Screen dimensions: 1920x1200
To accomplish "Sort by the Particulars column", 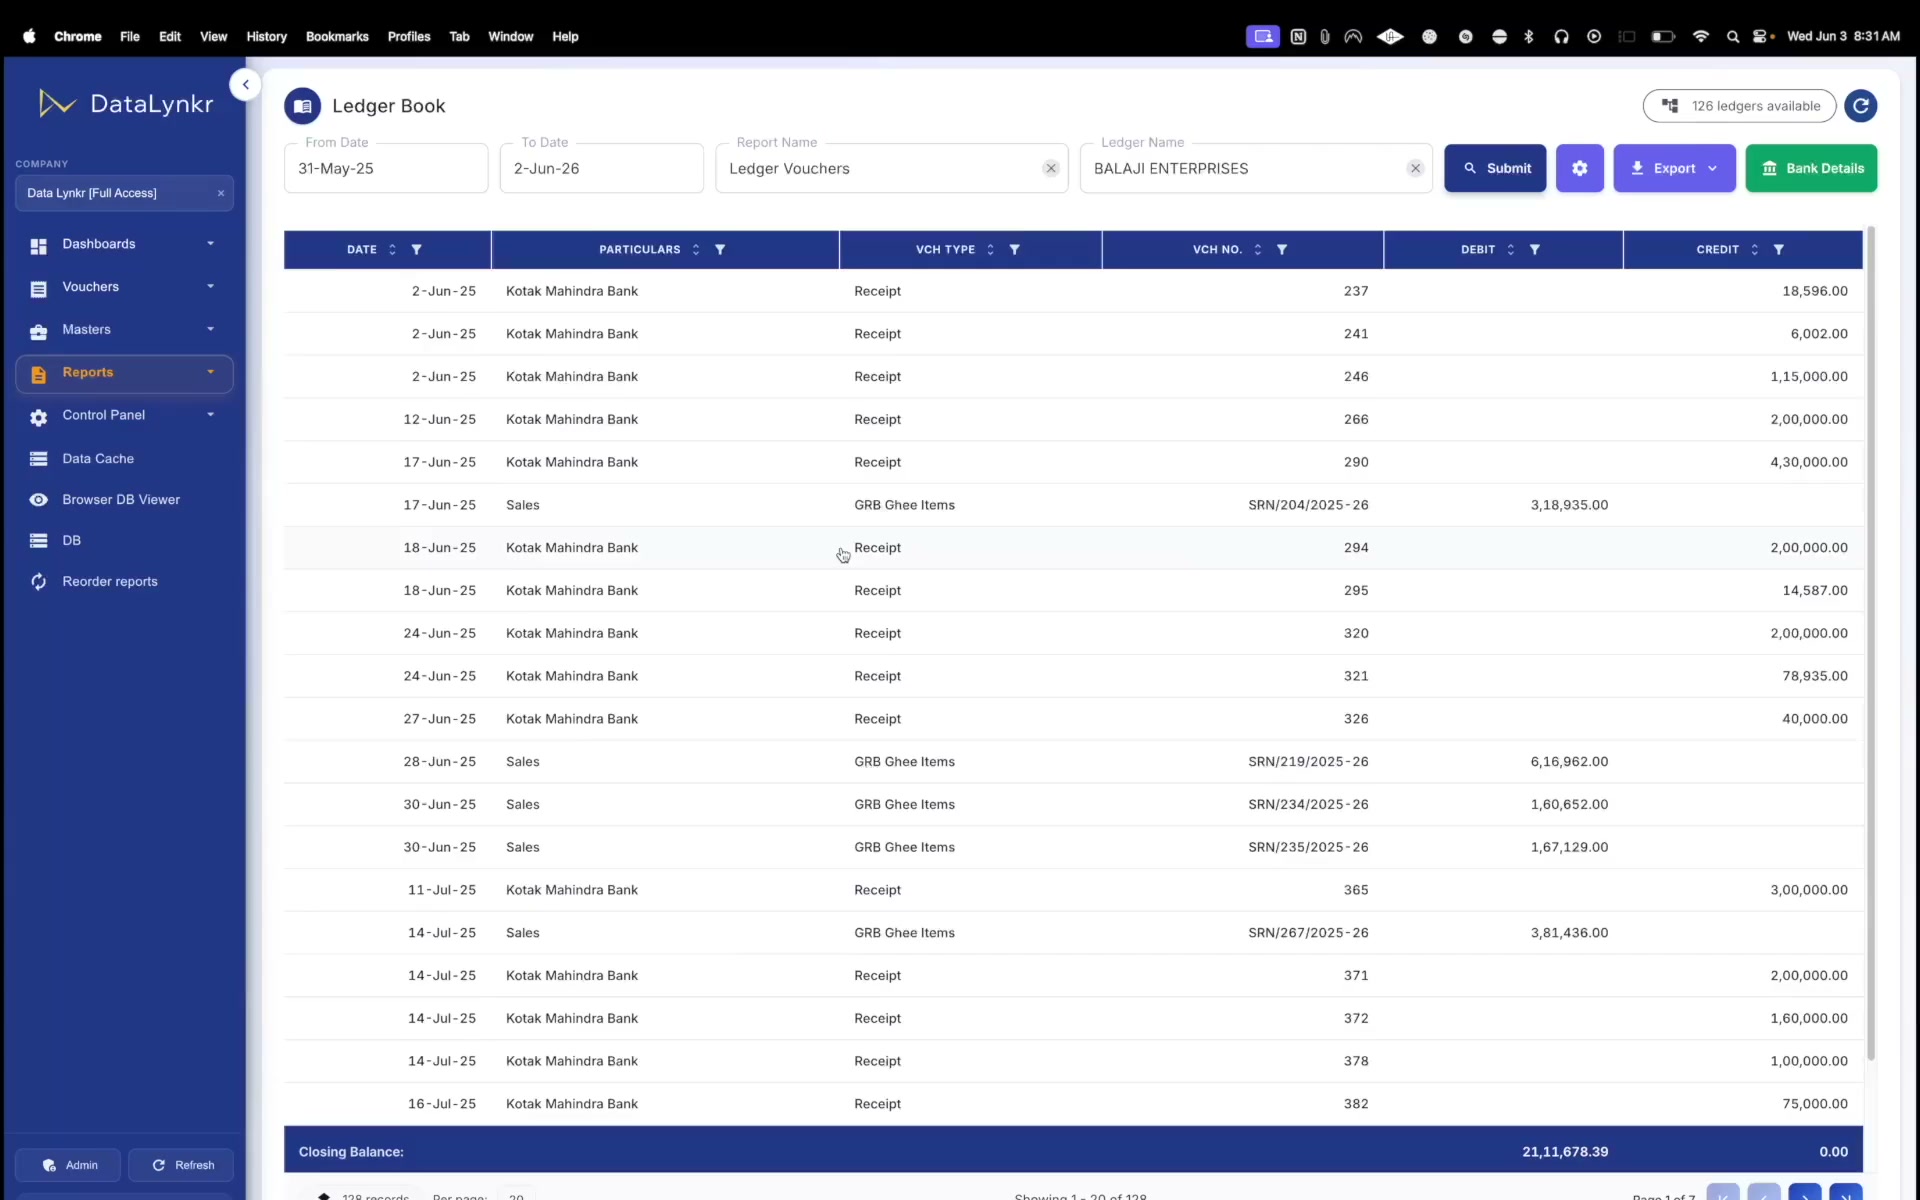I will point(696,250).
